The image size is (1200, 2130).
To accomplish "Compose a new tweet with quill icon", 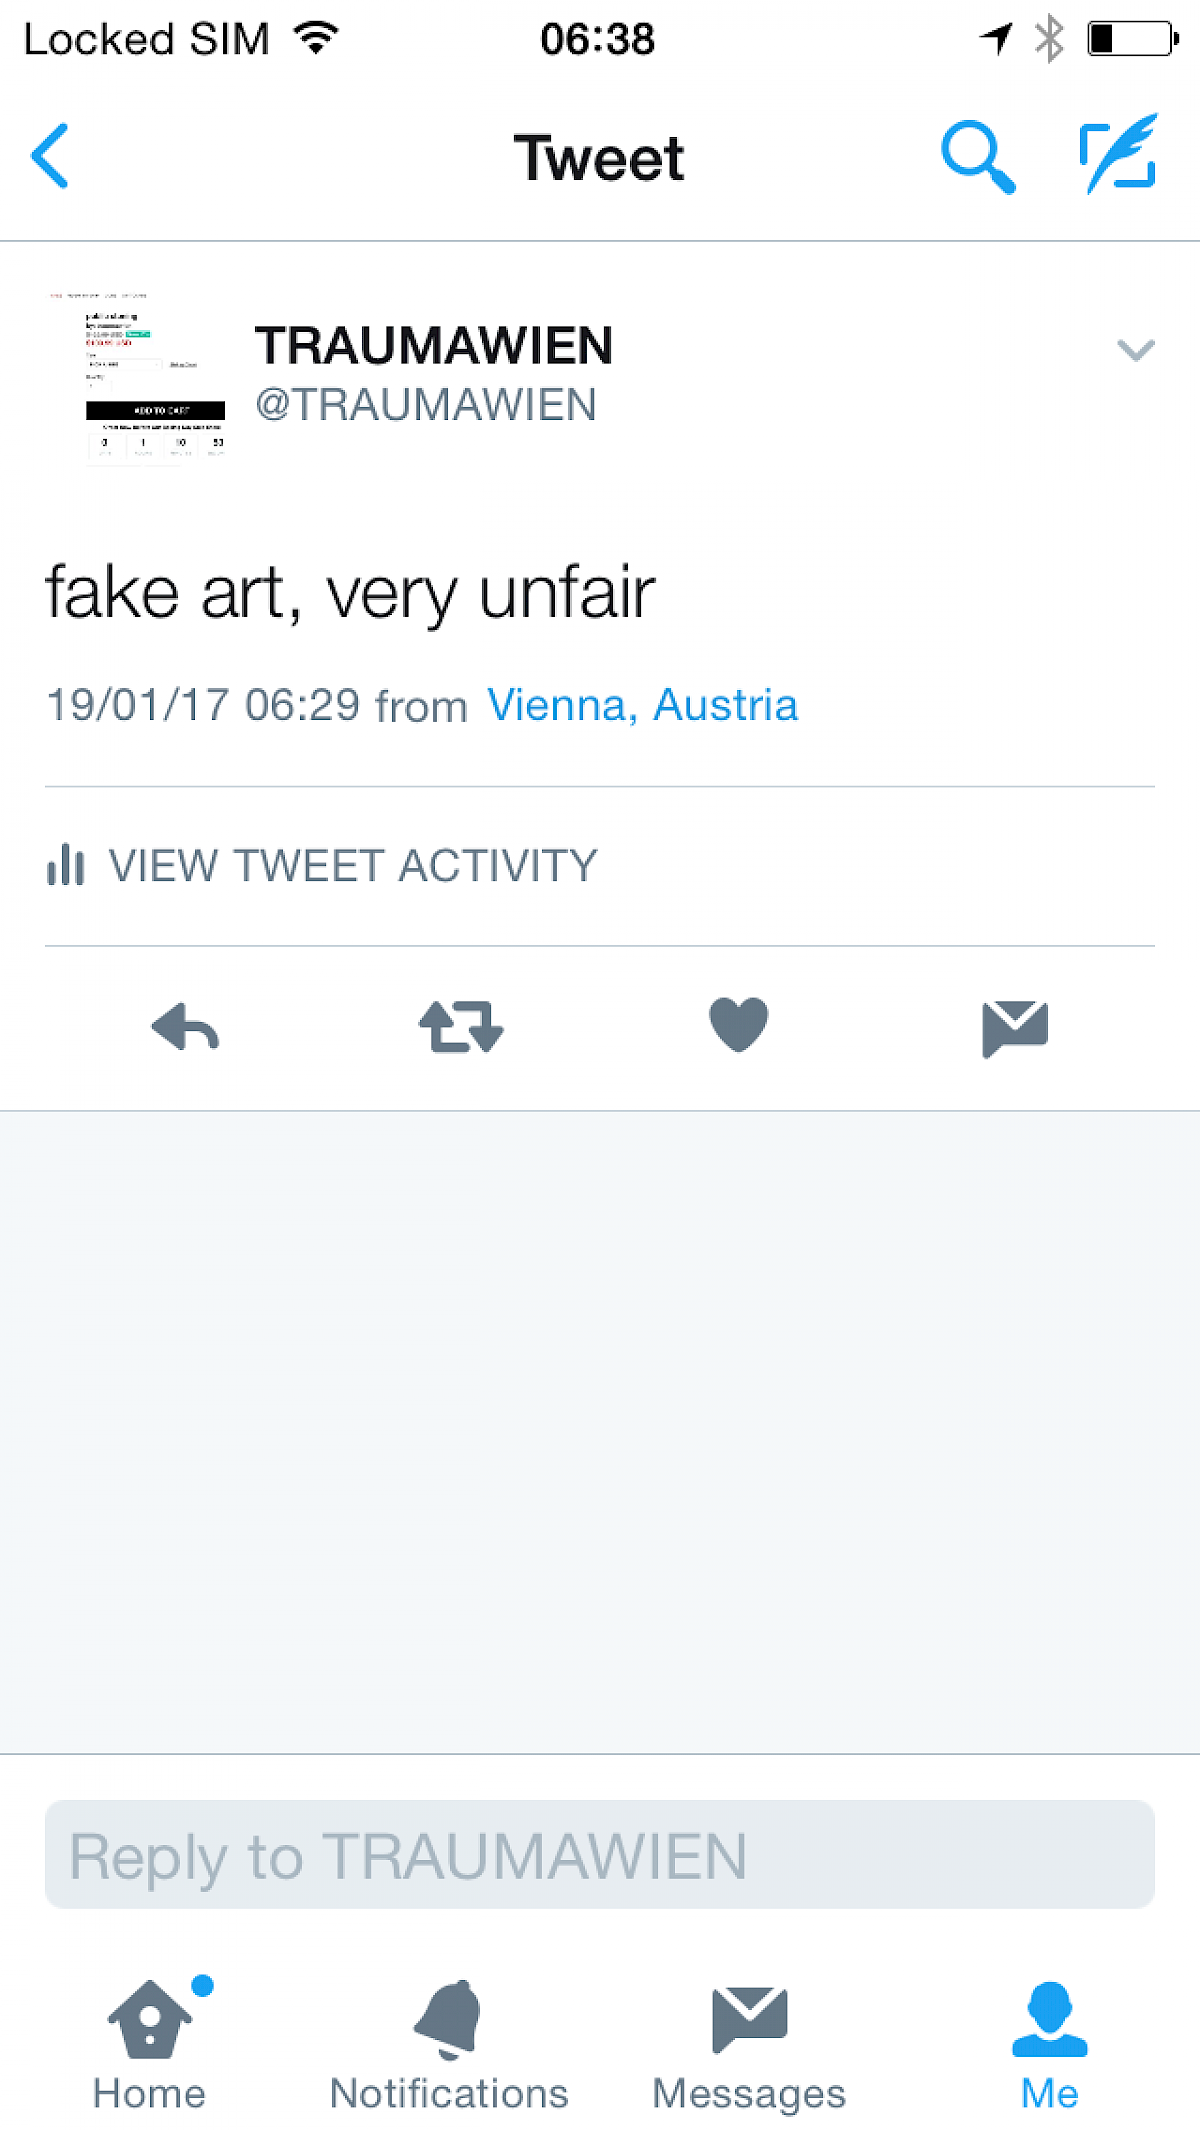I will 1118,153.
